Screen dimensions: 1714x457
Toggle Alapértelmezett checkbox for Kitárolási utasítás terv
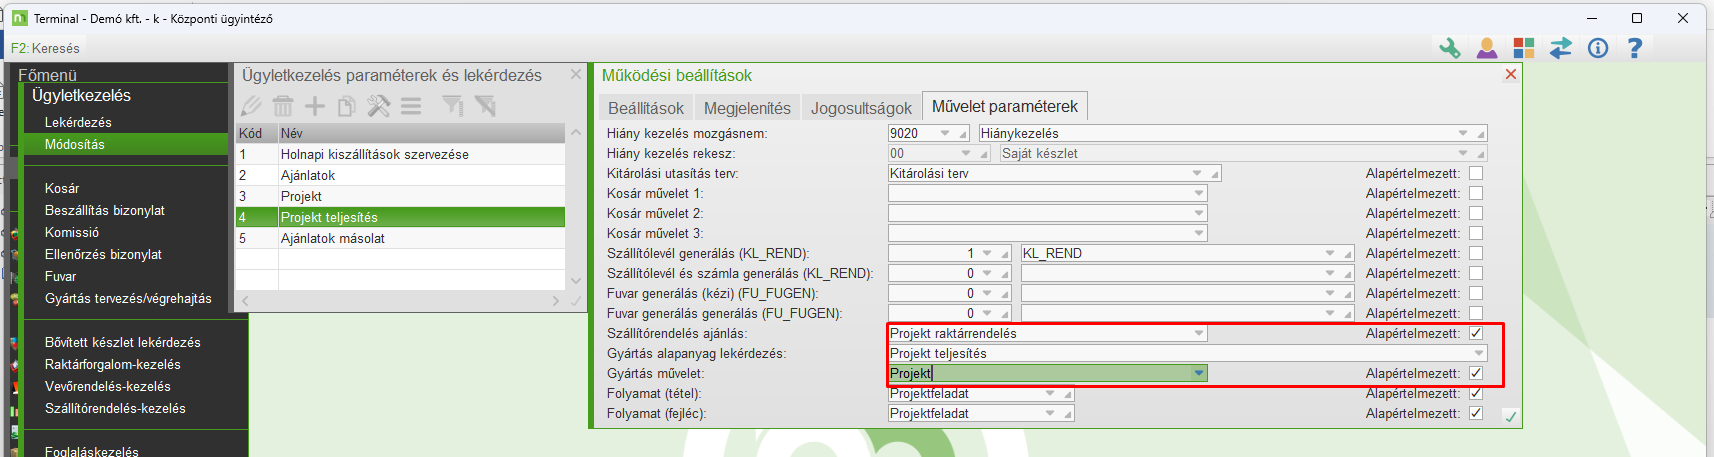pyautogui.click(x=1476, y=173)
